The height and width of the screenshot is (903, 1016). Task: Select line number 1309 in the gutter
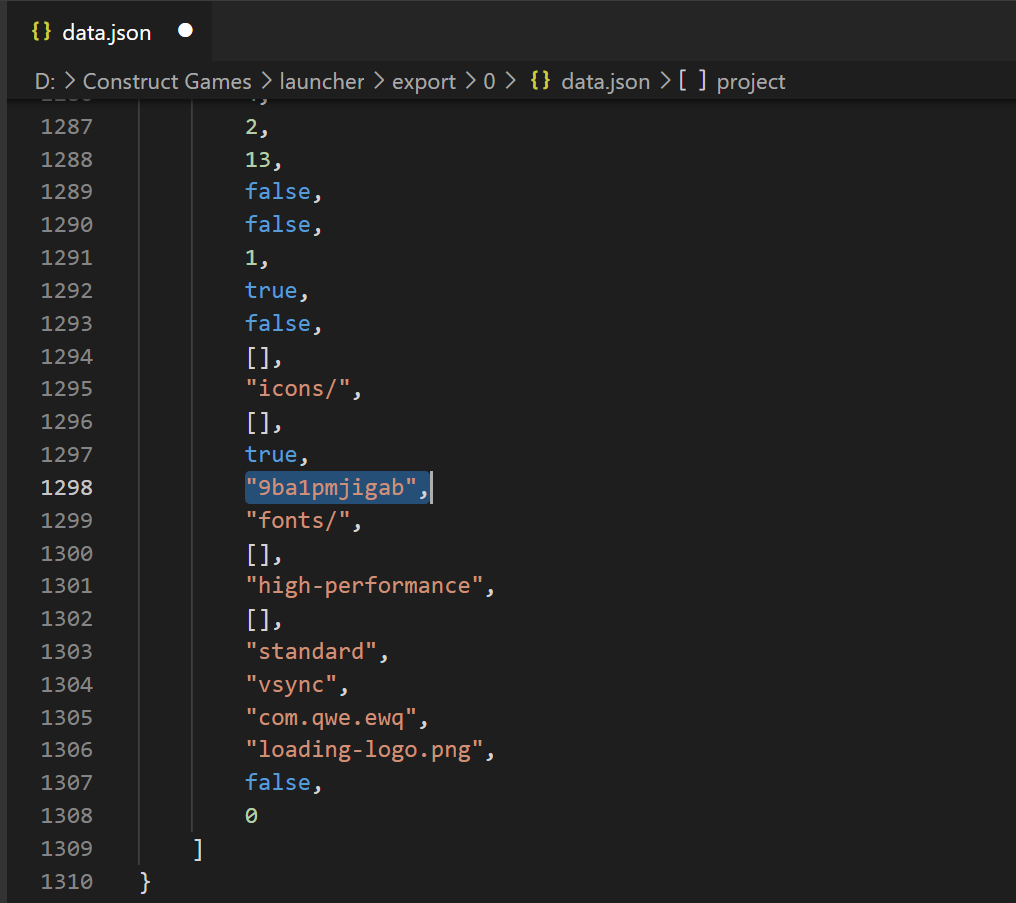67,849
